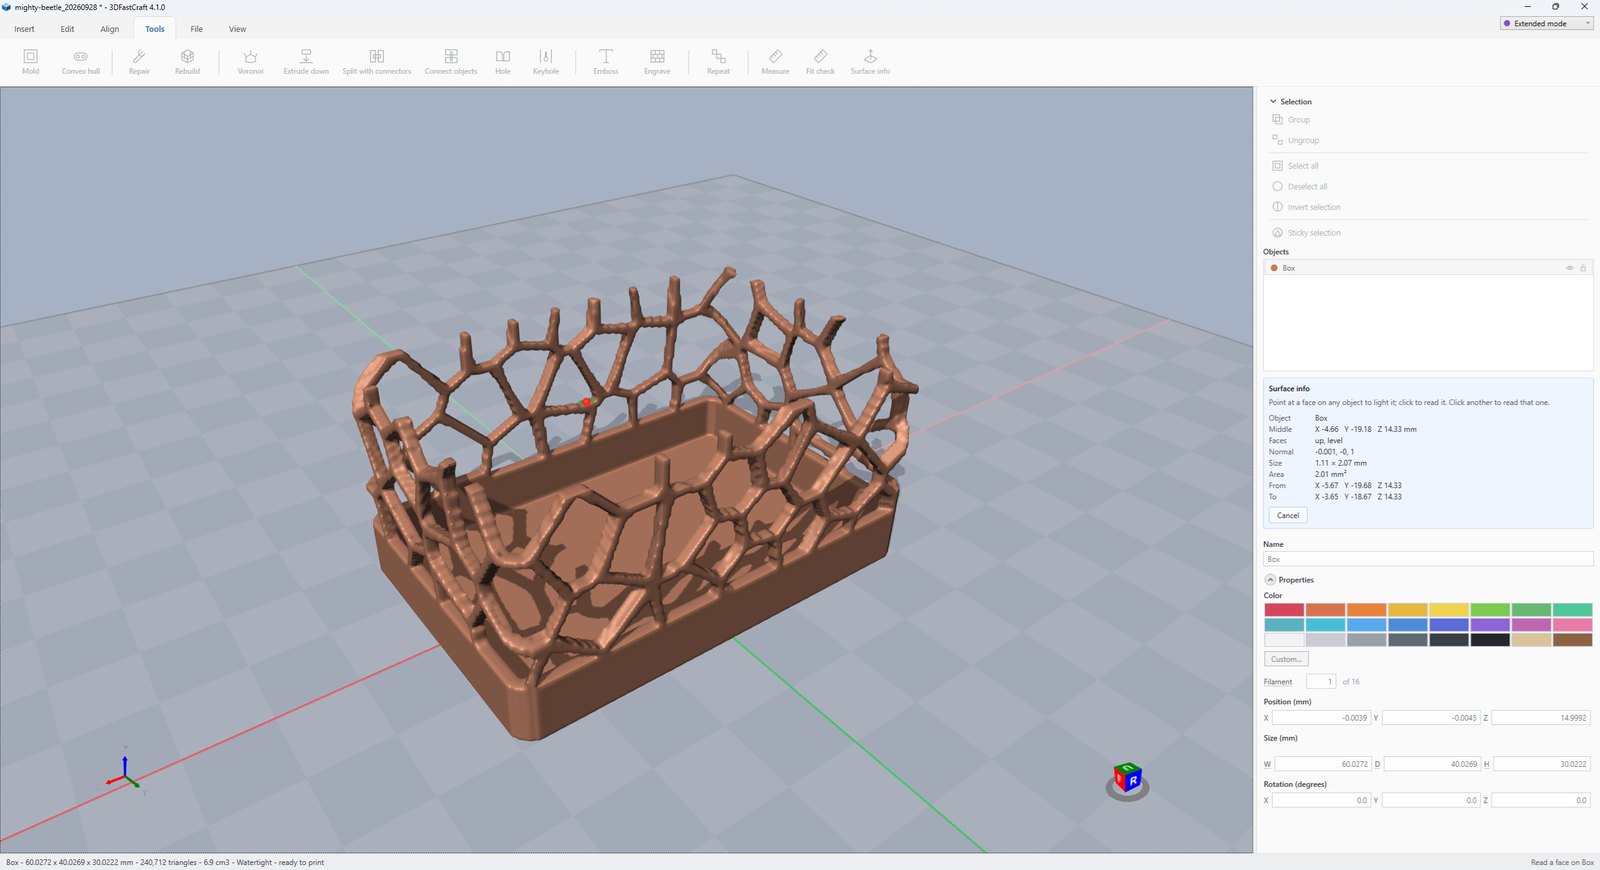The image size is (1600, 870).
Task: Enable Sticky selection
Action: pos(1306,233)
